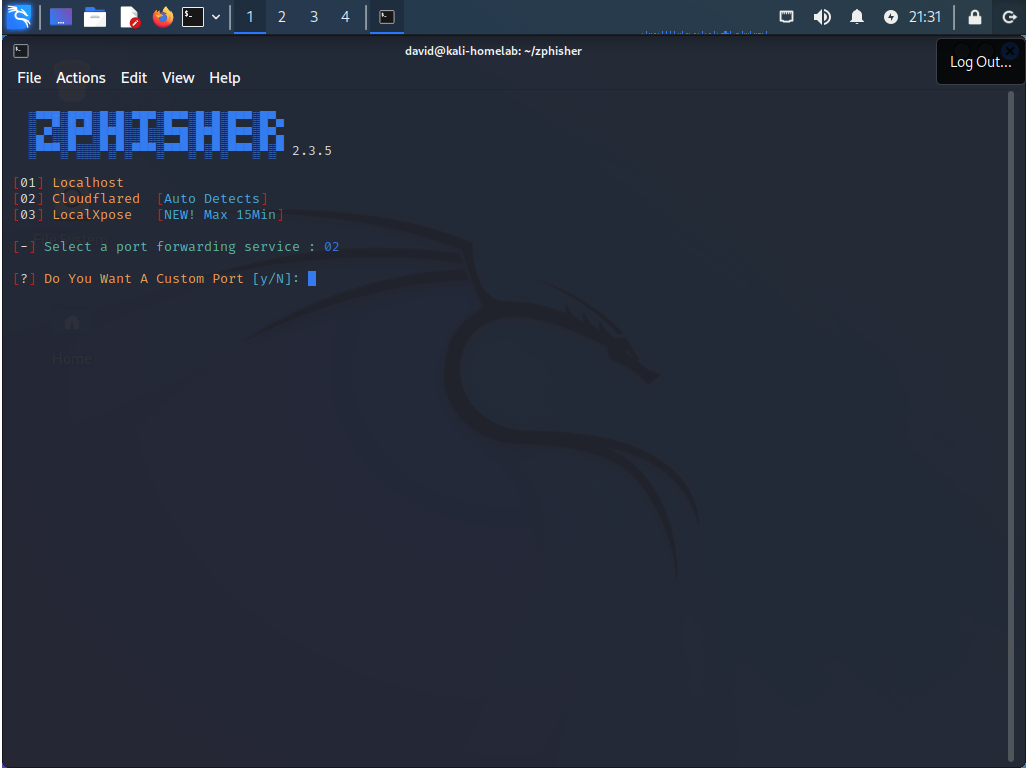Click the entered value 02
The height and width of the screenshot is (769, 1026).
tap(332, 247)
